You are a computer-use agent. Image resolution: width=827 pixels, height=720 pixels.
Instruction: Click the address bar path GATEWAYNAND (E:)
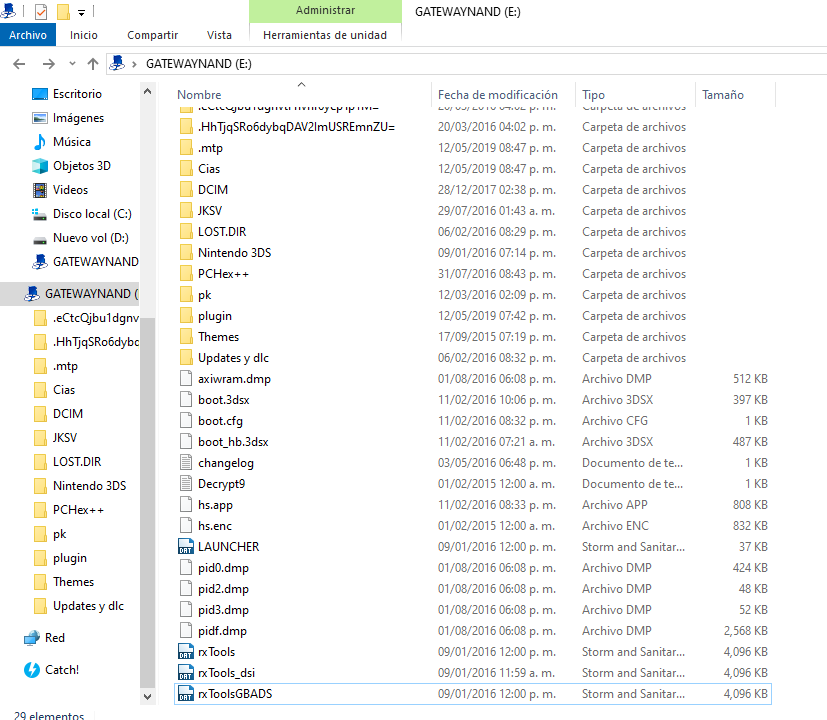pyautogui.click(x=199, y=64)
